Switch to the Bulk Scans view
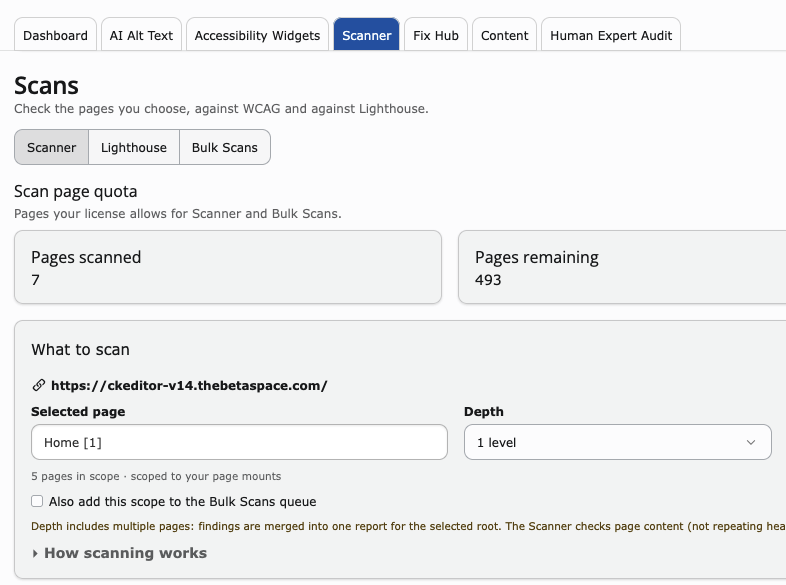The image size is (786, 585). (225, 147)
